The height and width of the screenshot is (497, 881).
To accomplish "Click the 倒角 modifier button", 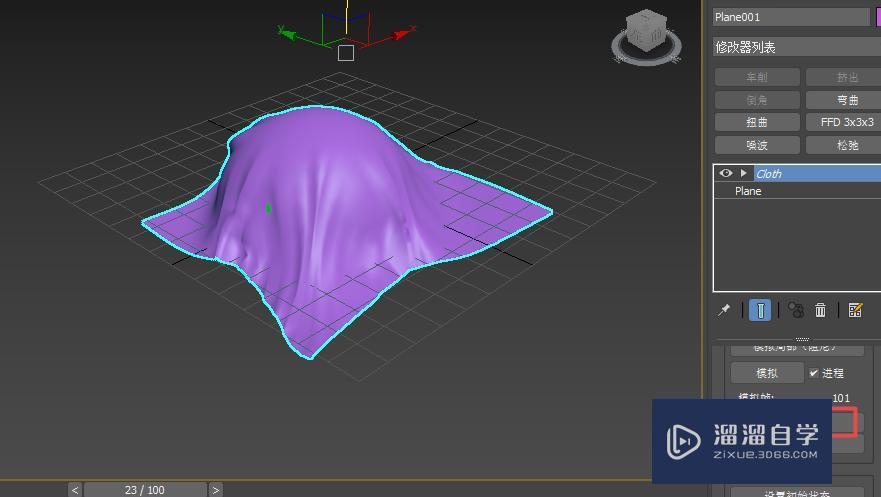I will pyautogui.click(x=757, y=100).
